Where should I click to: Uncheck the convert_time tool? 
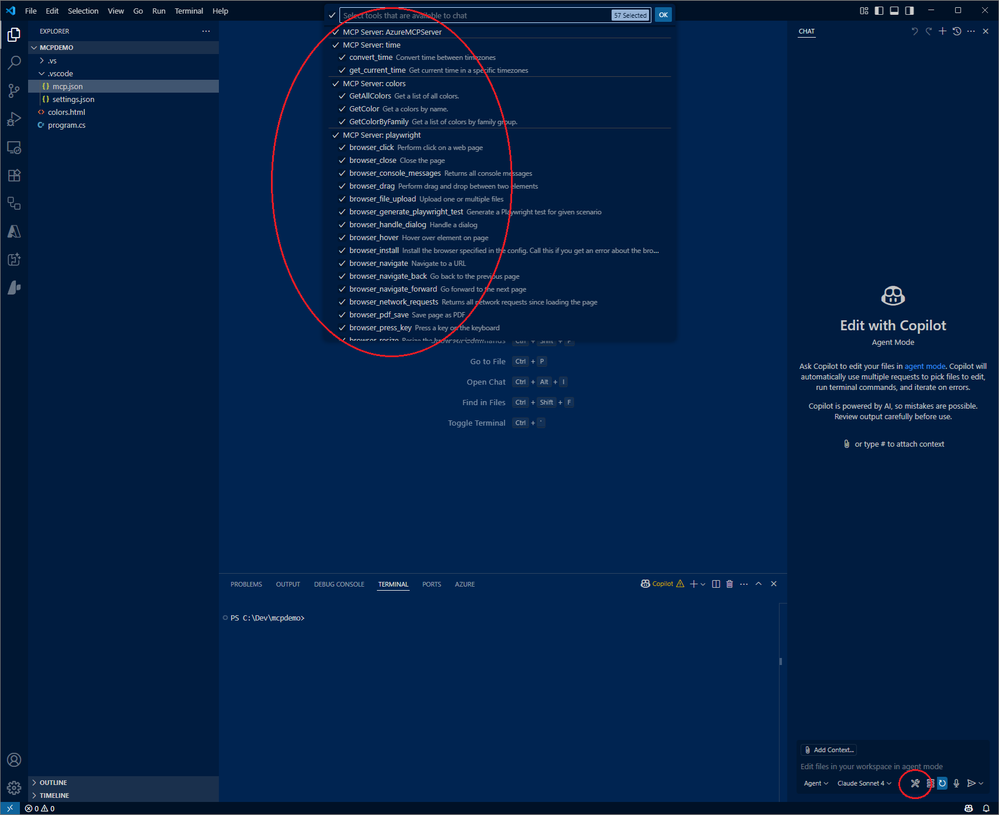click(342, 57)
